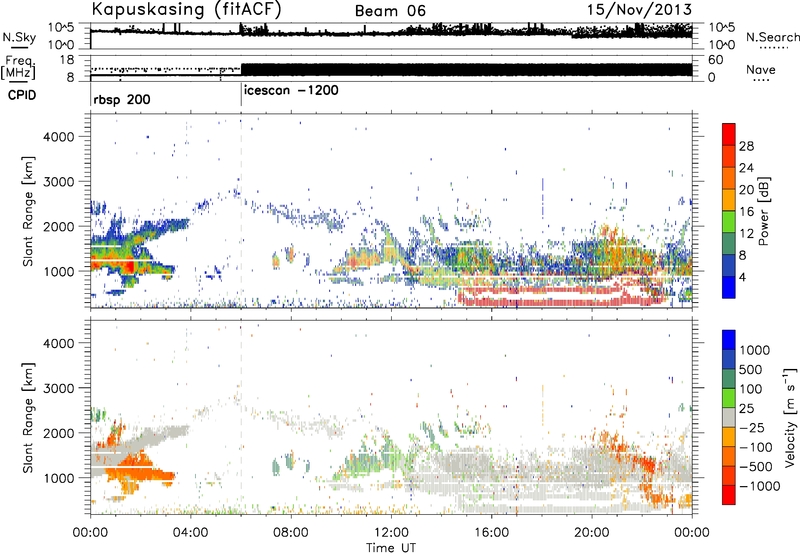Click the '16:00' time axis tick label
This screenshot has height=554, width=800.
491,533
